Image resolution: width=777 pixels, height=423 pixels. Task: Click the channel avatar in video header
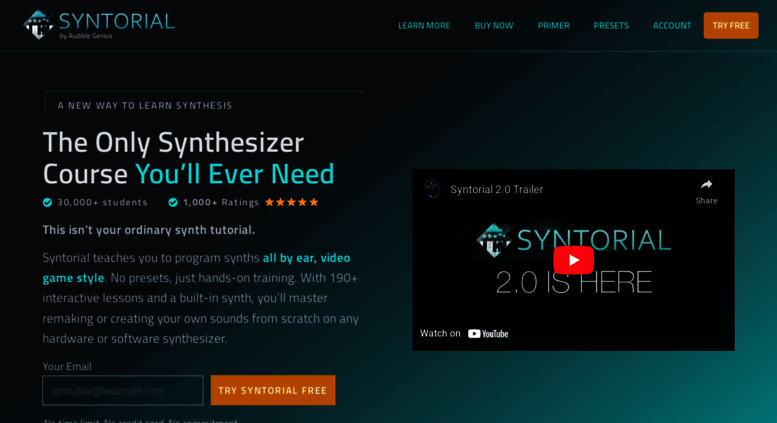coord(432,189)
